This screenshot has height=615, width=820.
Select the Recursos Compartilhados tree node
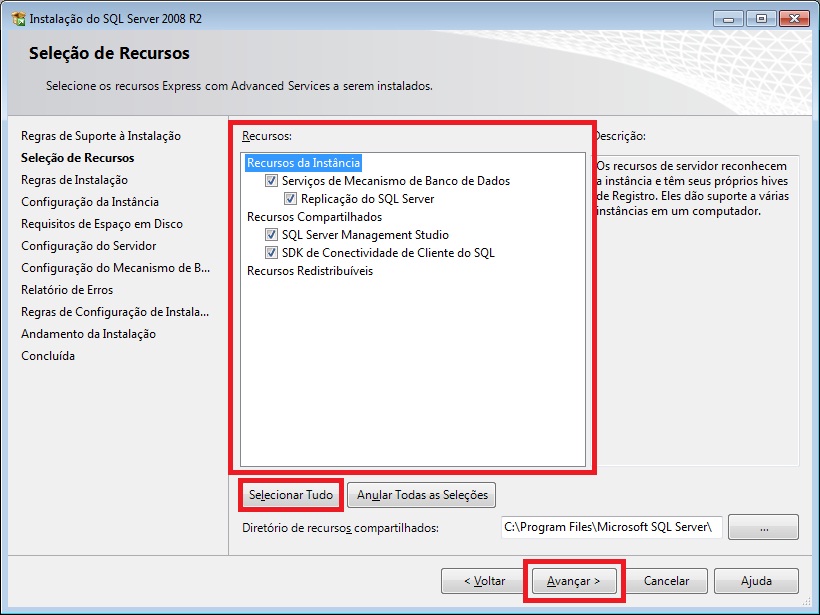tap(314, 217)
